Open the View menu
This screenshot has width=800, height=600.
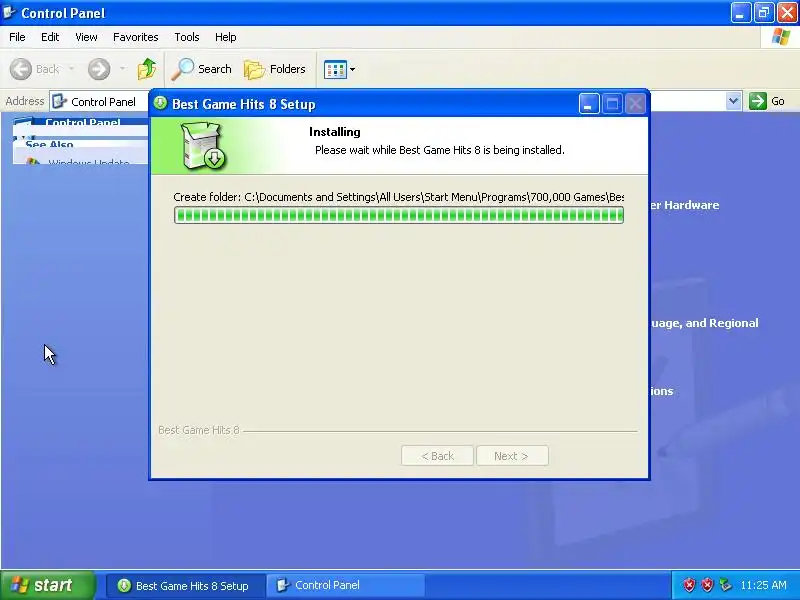86,37
